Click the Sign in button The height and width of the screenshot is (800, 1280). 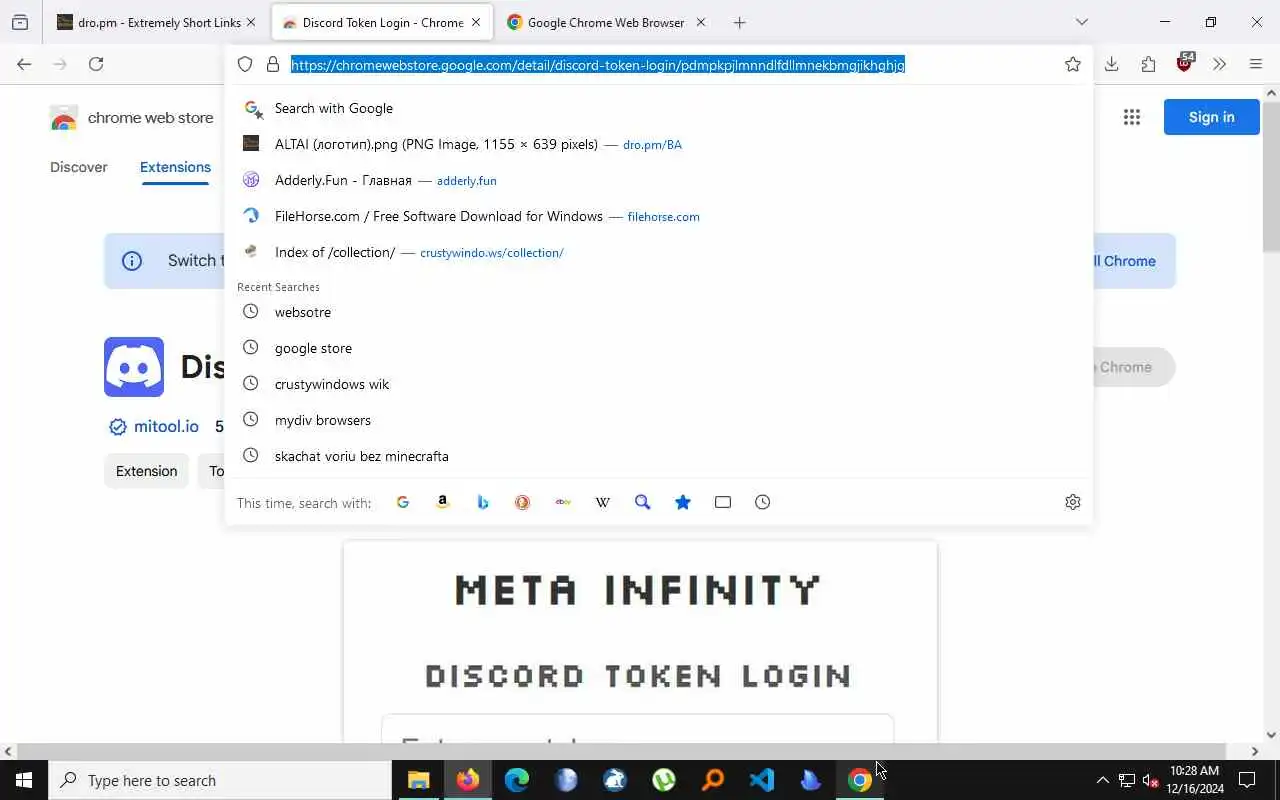click(x=1211, y=117)
